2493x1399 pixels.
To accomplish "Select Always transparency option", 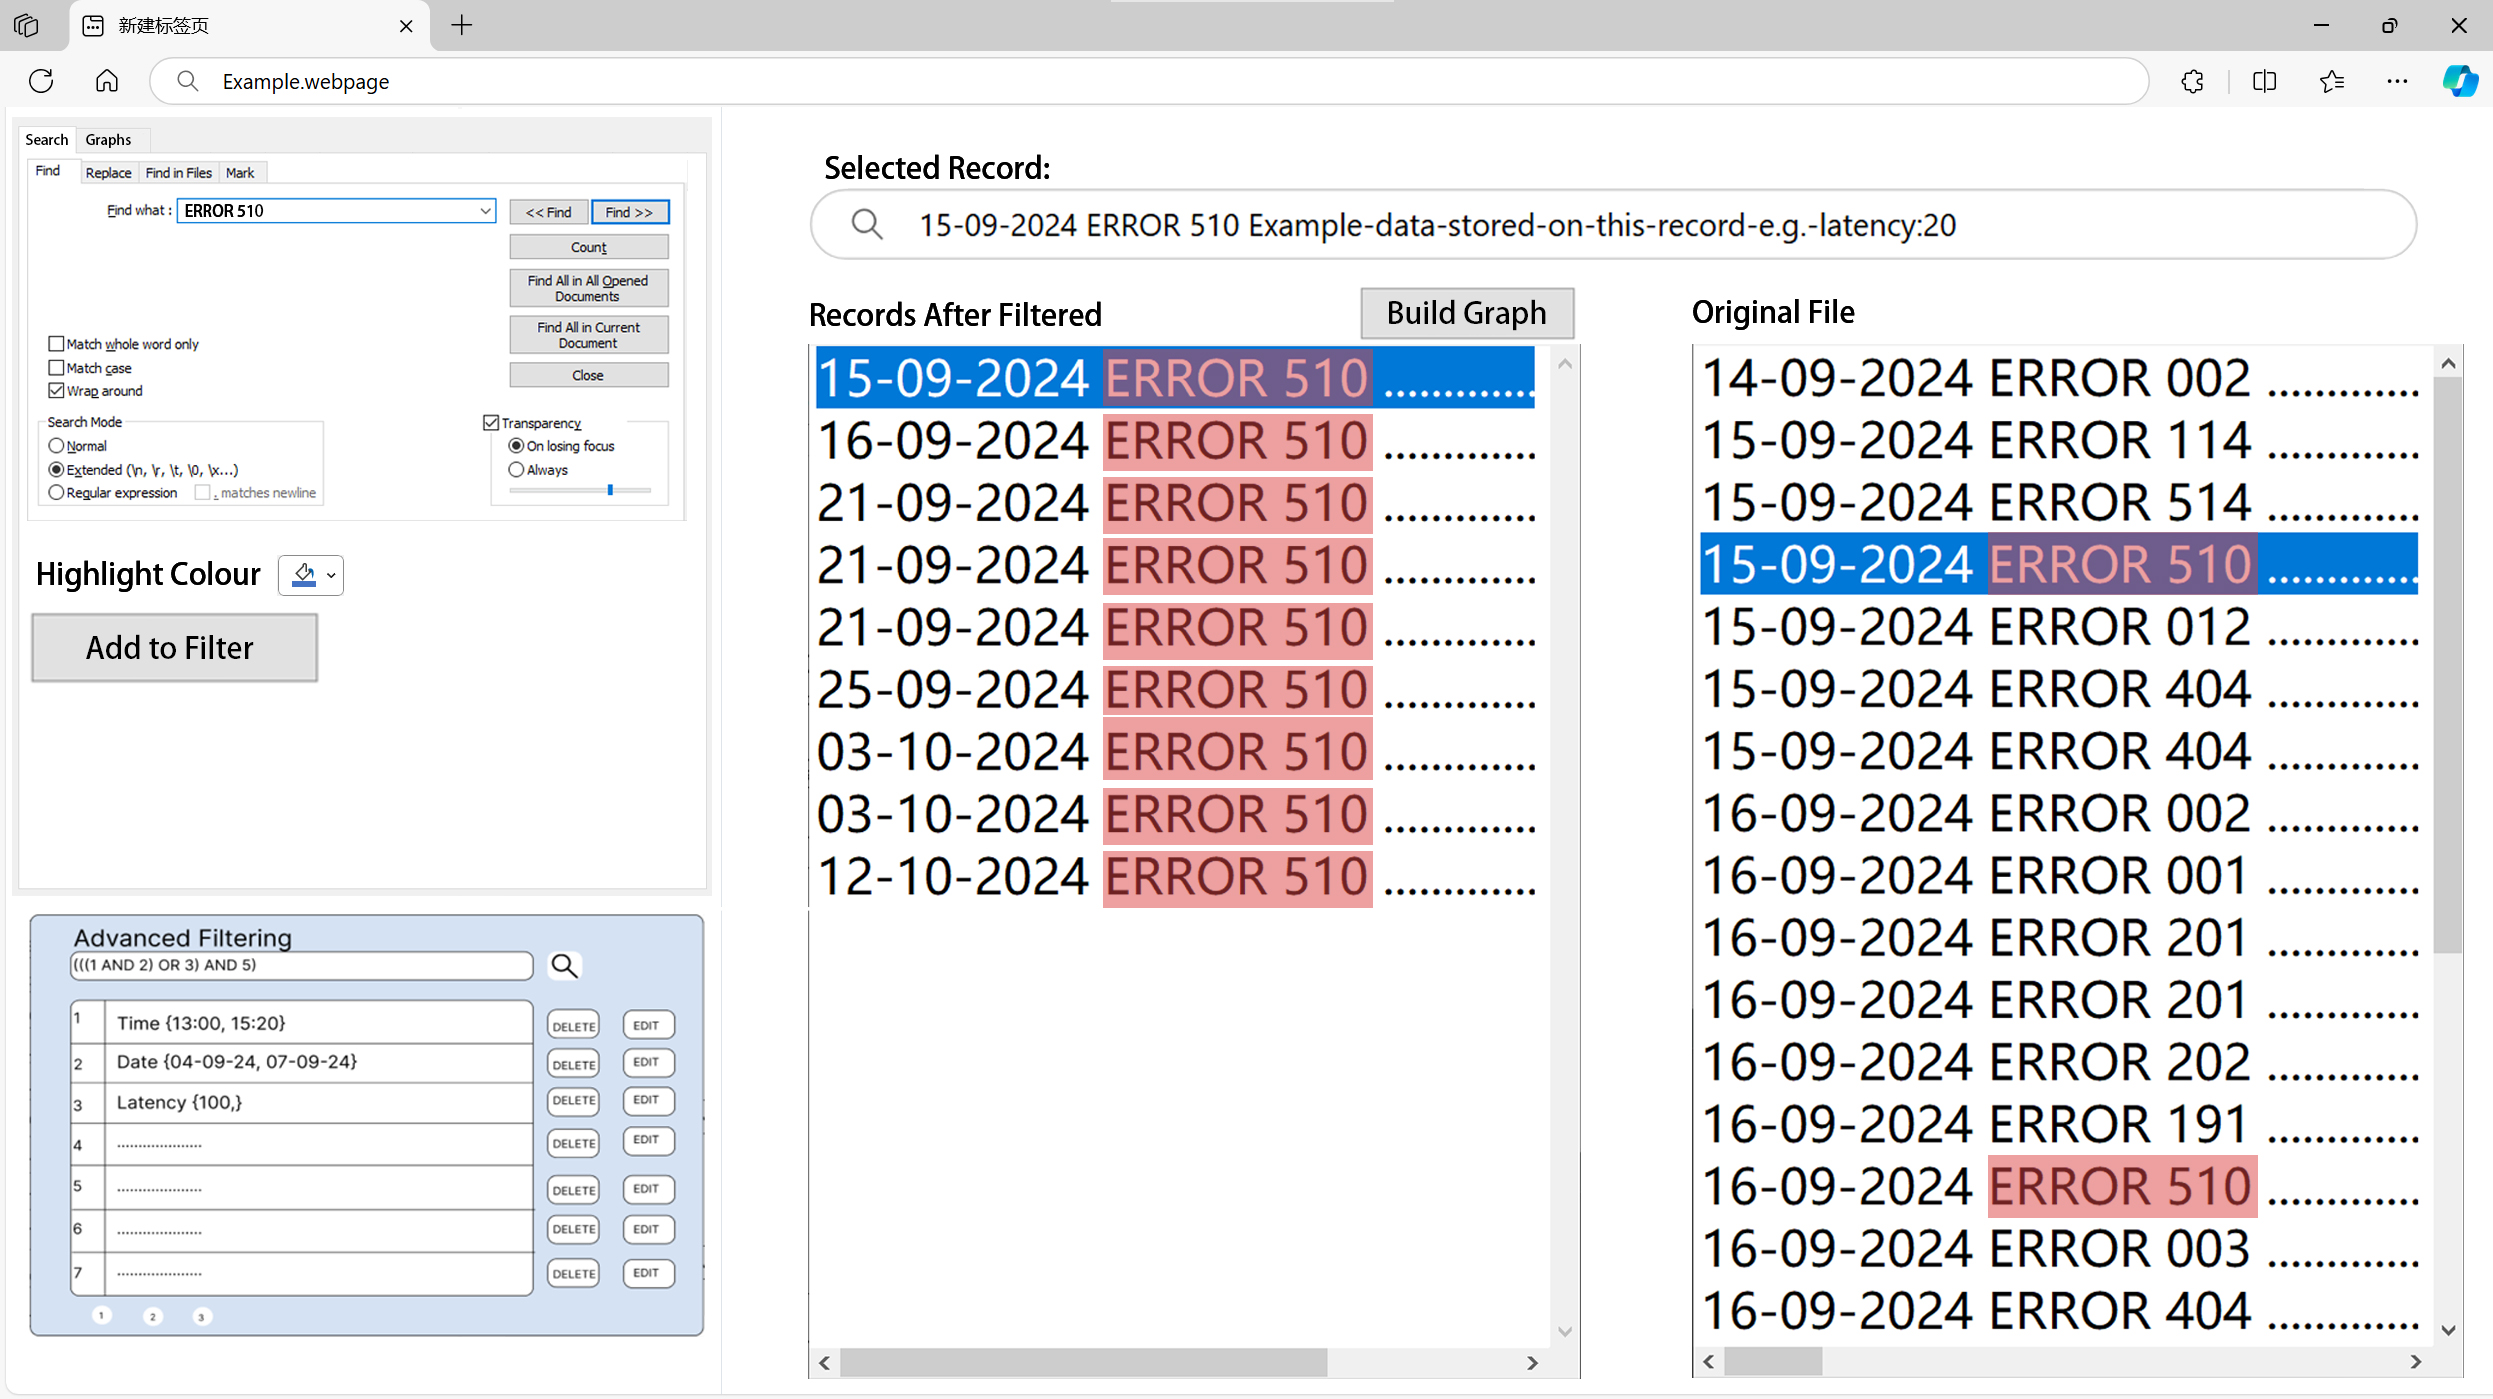I will coord(516,470).
